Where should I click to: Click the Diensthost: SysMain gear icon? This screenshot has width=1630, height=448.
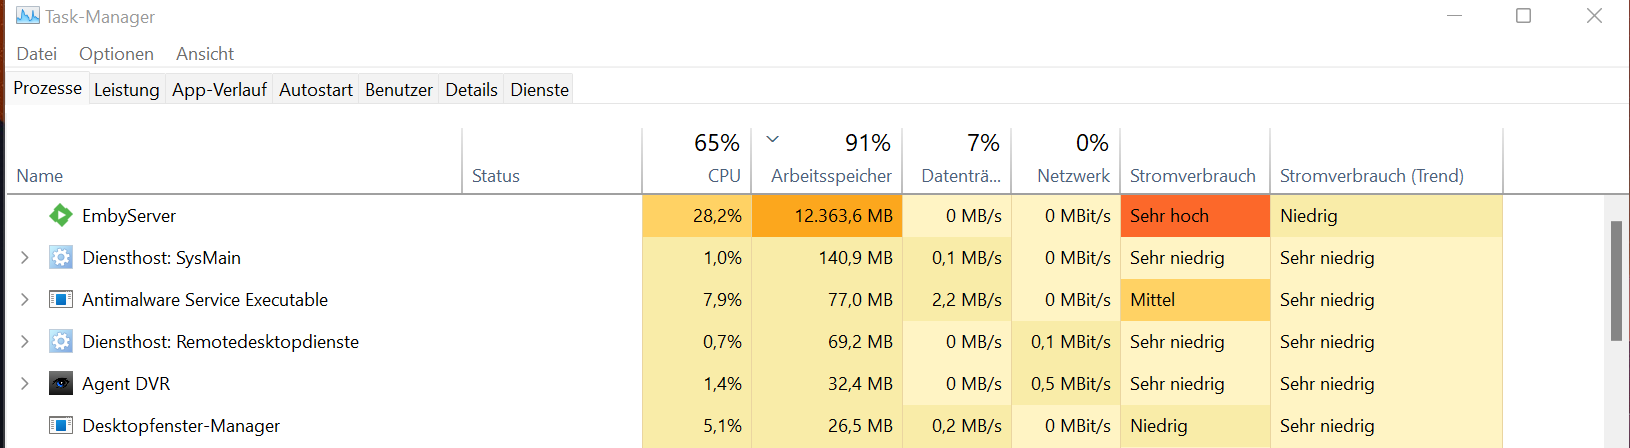[x=61, y=258]
